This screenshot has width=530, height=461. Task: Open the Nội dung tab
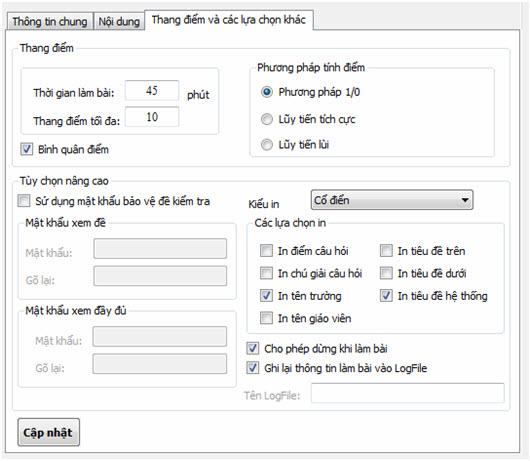(x=119, y=22)
